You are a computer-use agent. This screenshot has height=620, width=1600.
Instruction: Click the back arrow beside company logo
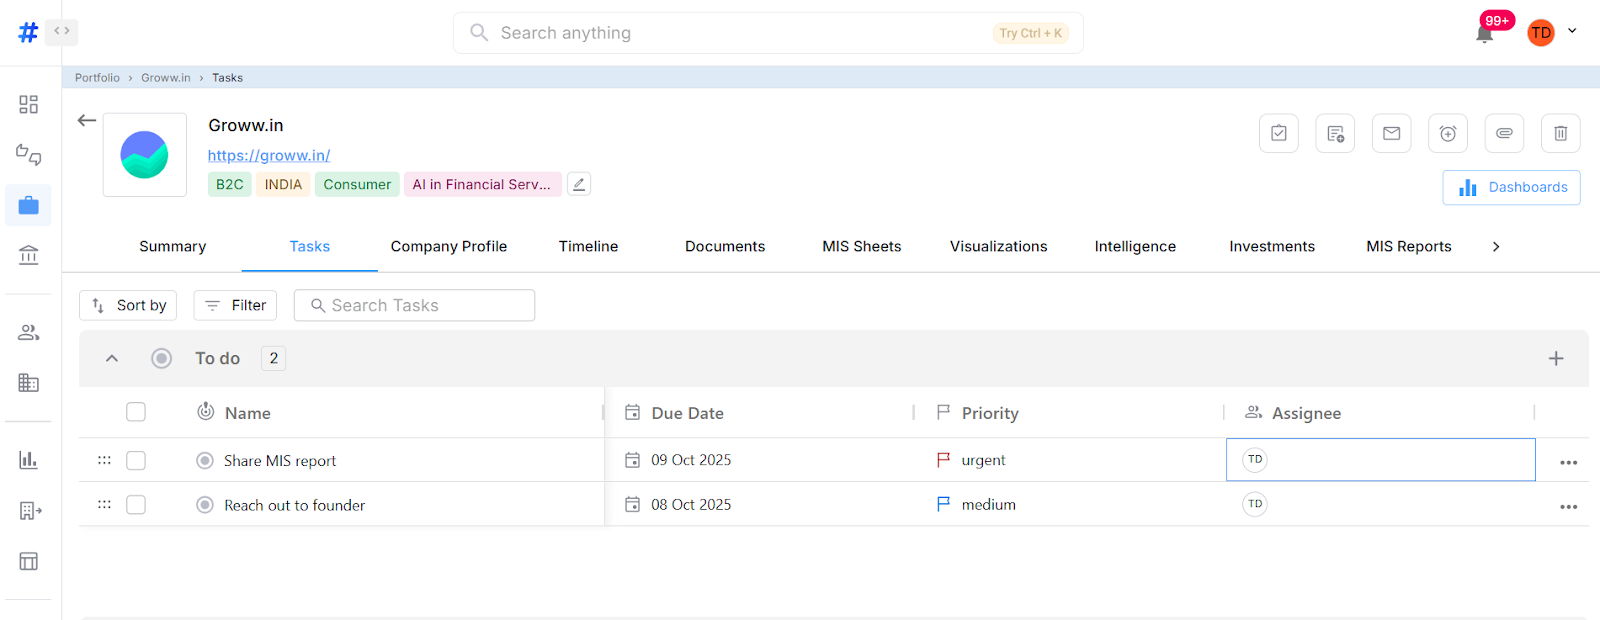tap(87, 120)
